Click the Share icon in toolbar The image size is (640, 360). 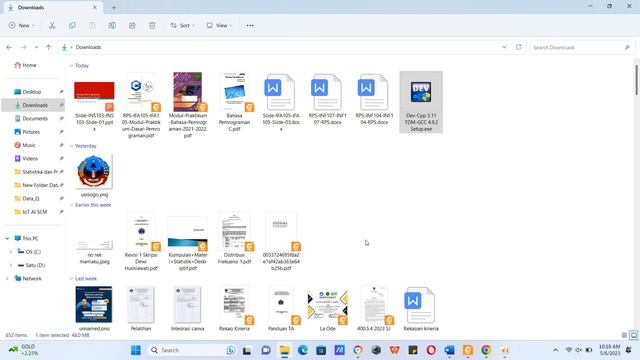pyautogui.click(x=132, y=25)
